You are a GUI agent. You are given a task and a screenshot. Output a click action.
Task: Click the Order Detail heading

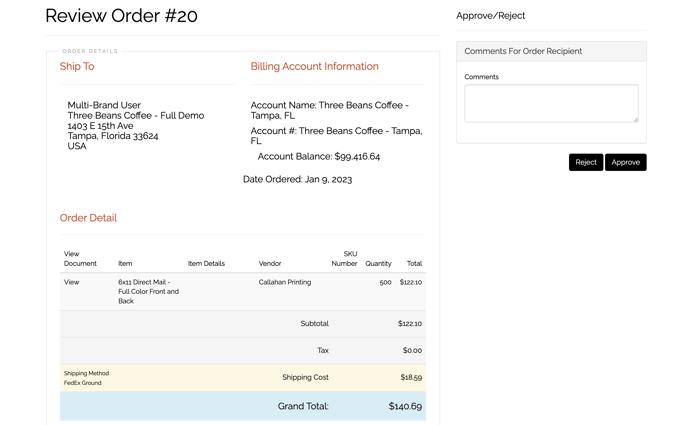(x=88, y=217)
